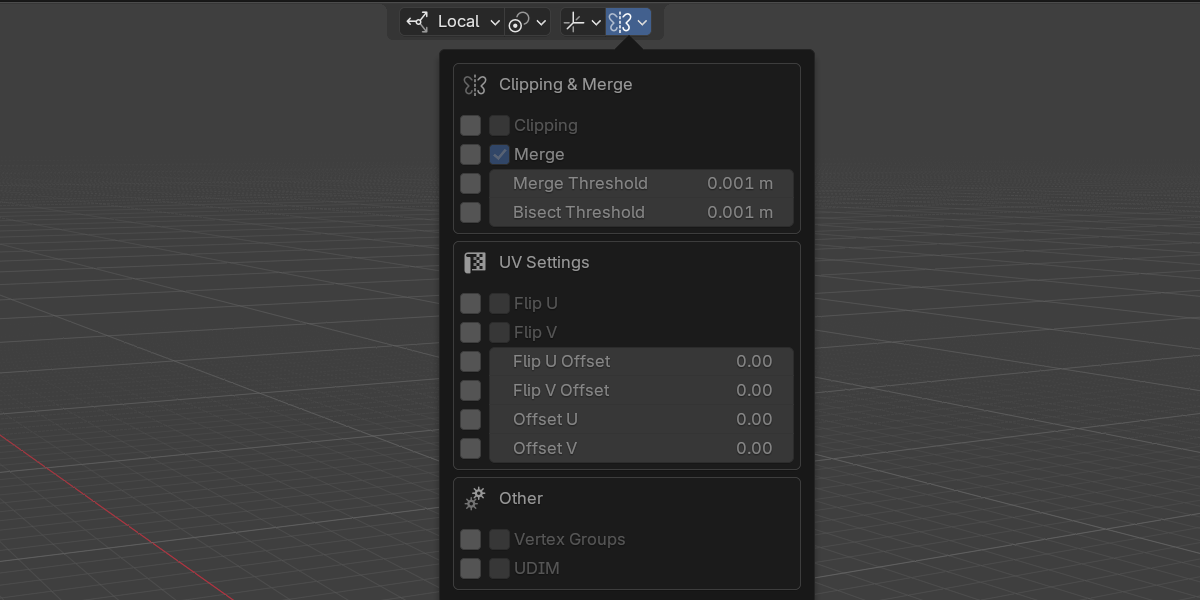Click the Other panel gears icon
This screenshot has height=600, width=1200.
click(x=475, y=498)
